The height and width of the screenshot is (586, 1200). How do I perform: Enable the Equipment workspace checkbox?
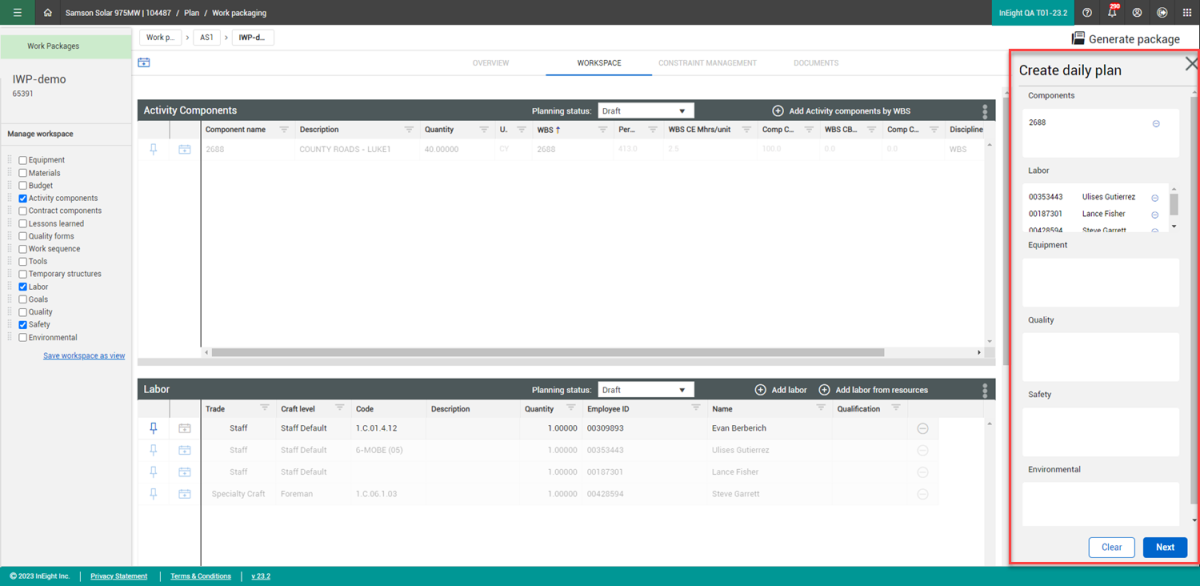23,160
